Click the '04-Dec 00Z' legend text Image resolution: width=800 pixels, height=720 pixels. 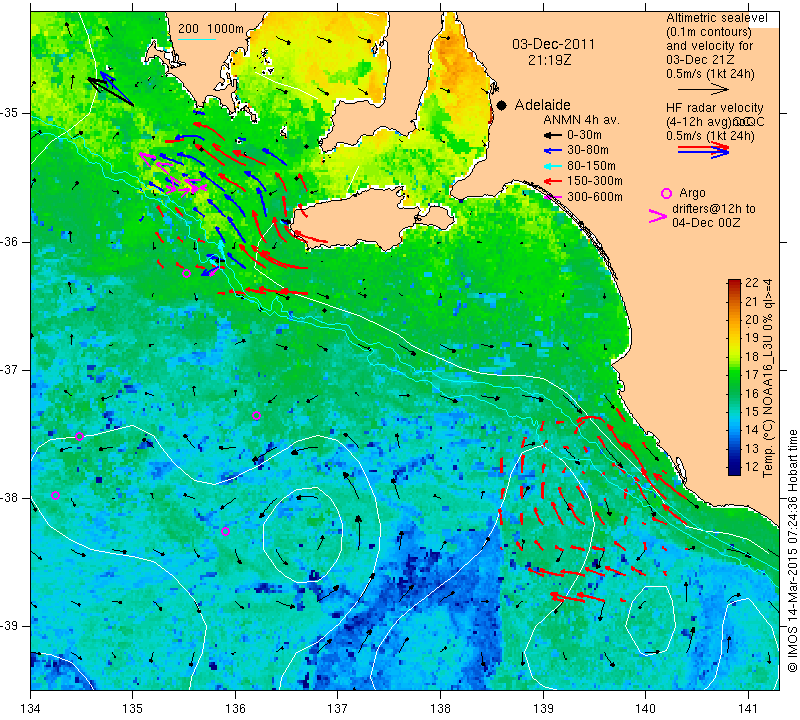706,222
